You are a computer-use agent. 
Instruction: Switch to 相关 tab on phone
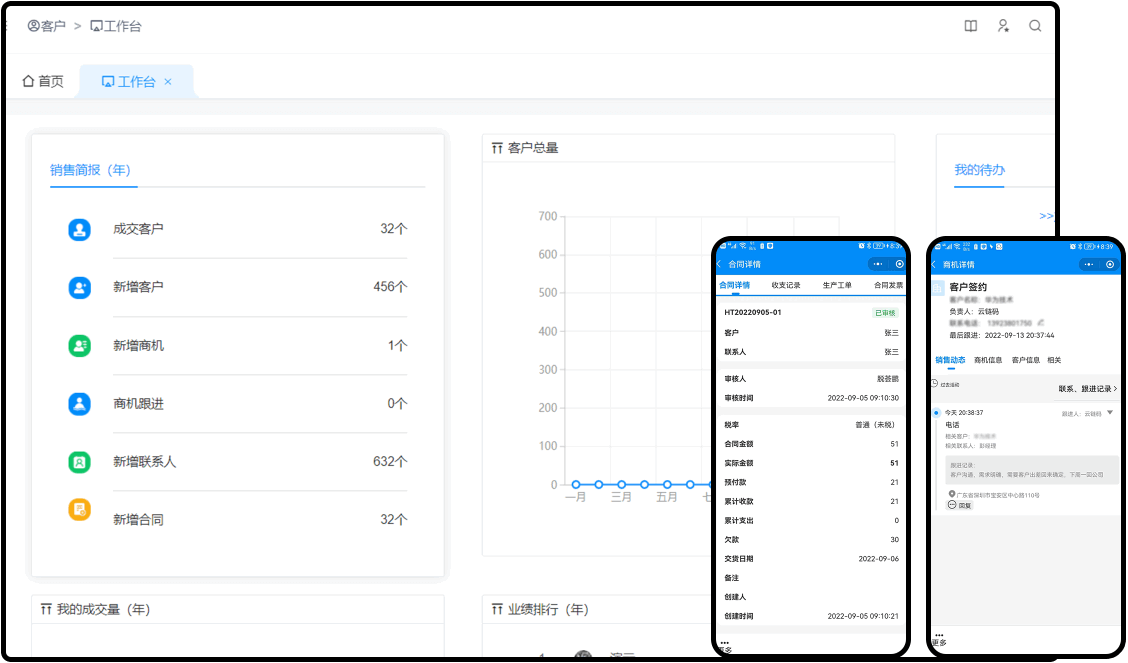coord(1054,360)
